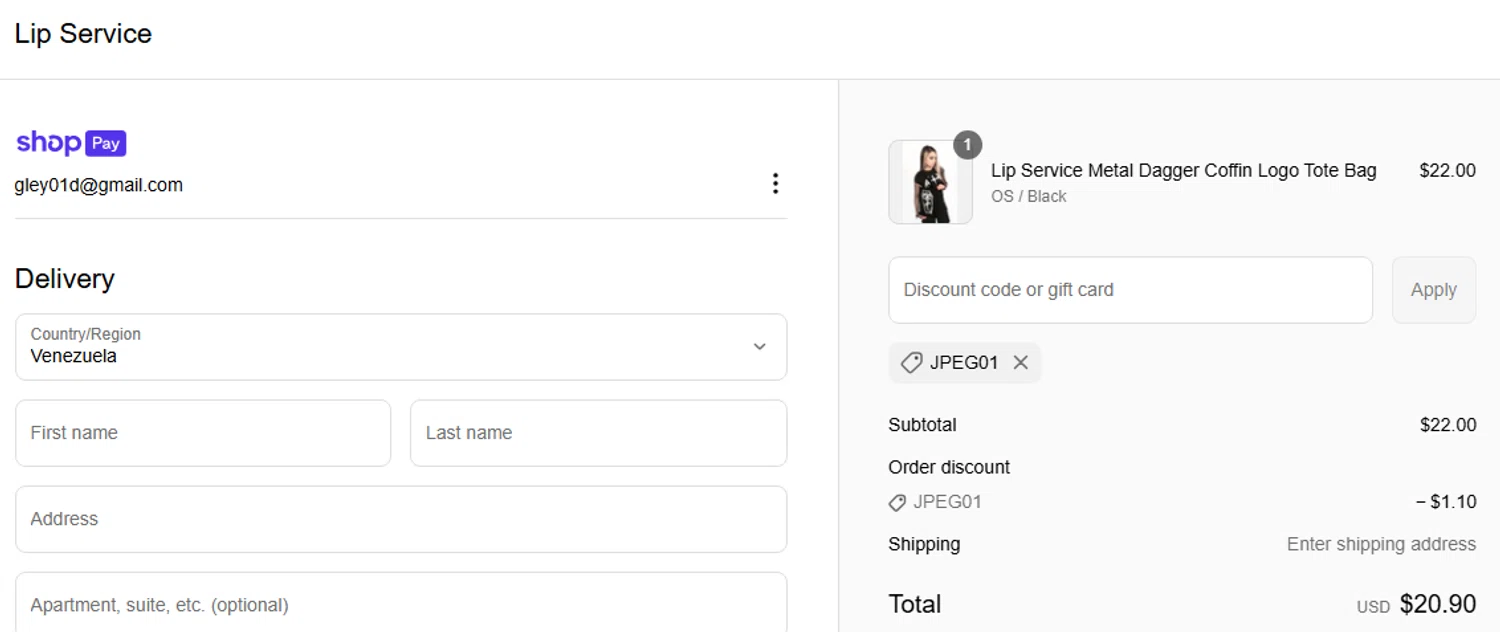Image resolution: width=1500 pixels, height=632 pixels.
Task: Click the Shipping label
Action: pyautogui.click(x=924, y=545)
